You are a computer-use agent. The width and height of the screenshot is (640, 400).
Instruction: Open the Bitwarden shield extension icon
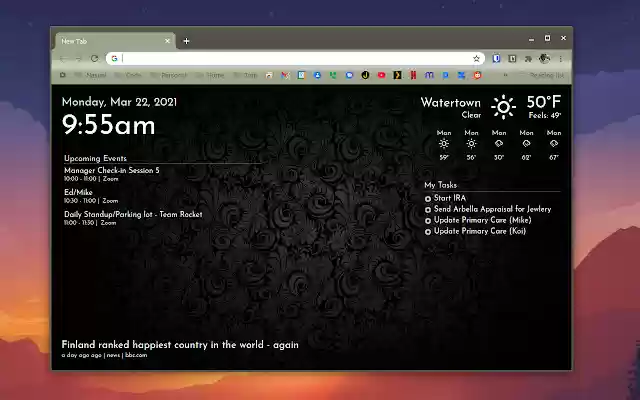[496, 58]
